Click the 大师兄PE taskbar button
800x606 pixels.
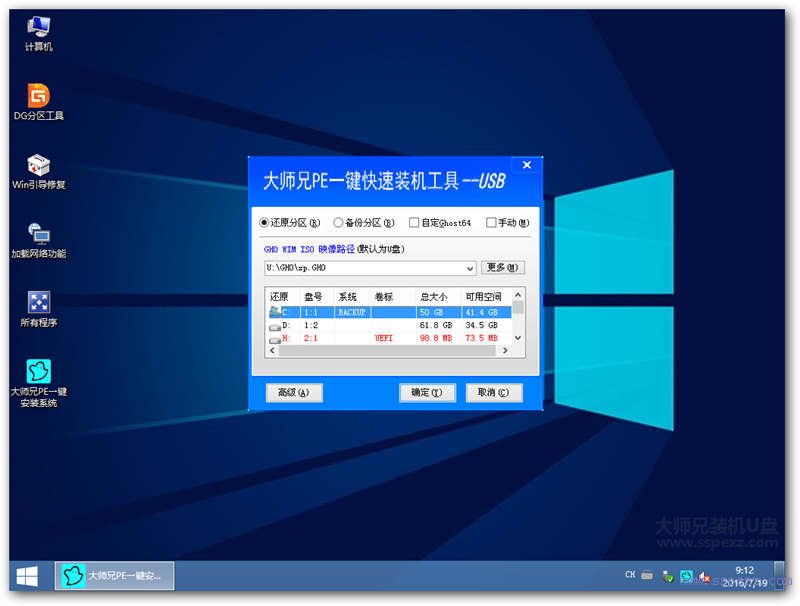[115, 577]
